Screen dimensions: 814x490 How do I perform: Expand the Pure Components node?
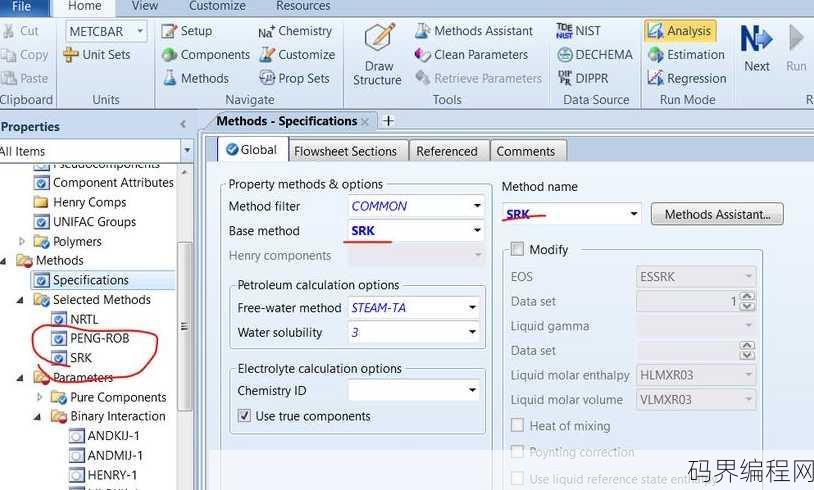point(39,397)
